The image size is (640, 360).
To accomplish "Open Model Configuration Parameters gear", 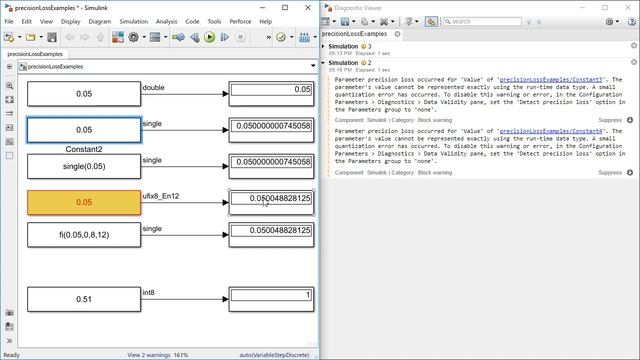I will [x=133, y=37].
